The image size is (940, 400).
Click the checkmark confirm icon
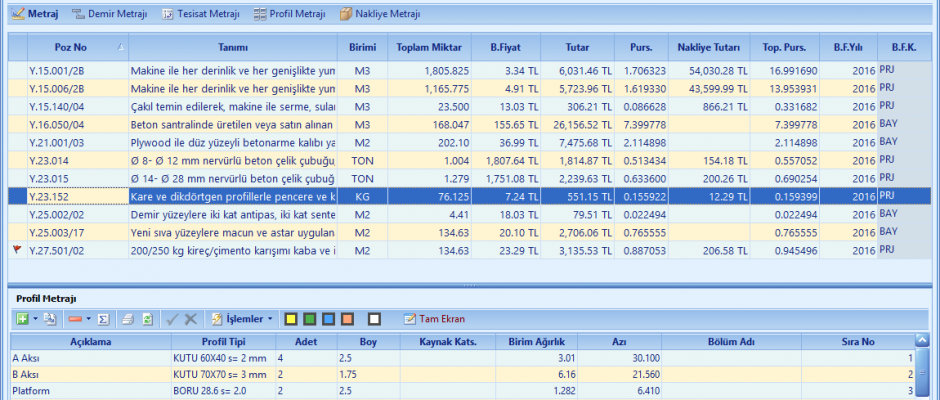(171, 319)
